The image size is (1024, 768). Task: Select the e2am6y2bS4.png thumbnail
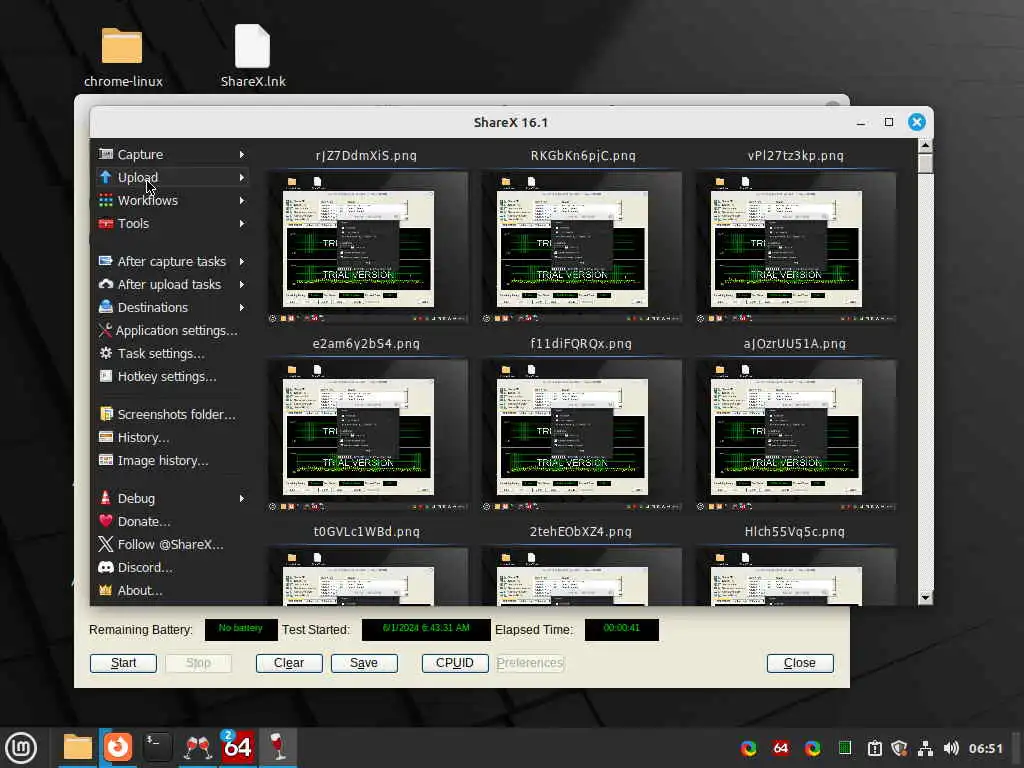(367, 435)
